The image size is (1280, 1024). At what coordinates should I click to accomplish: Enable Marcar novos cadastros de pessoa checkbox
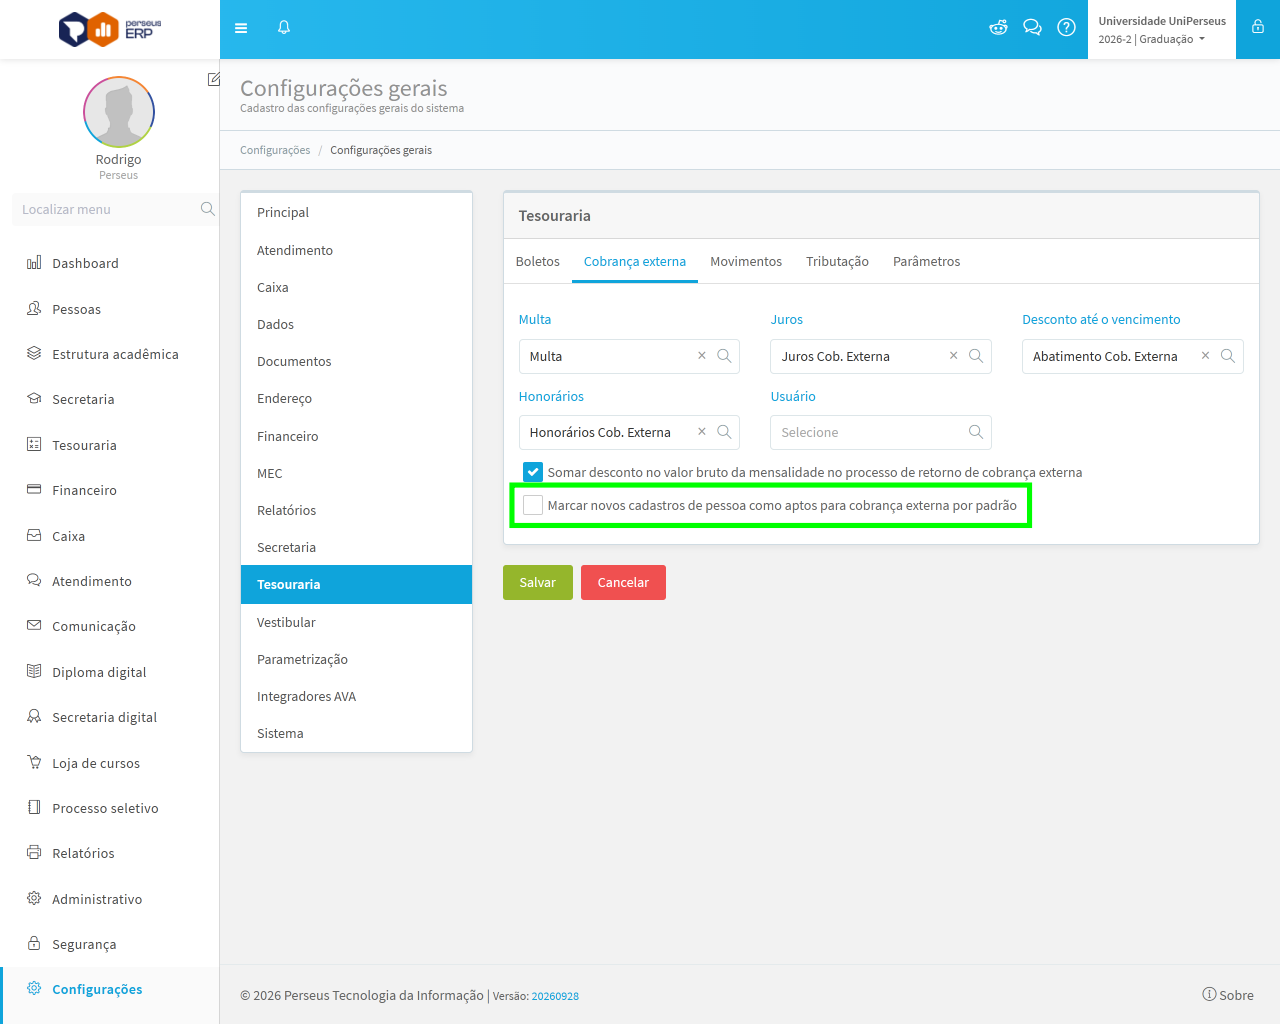(x=533, y=505)
